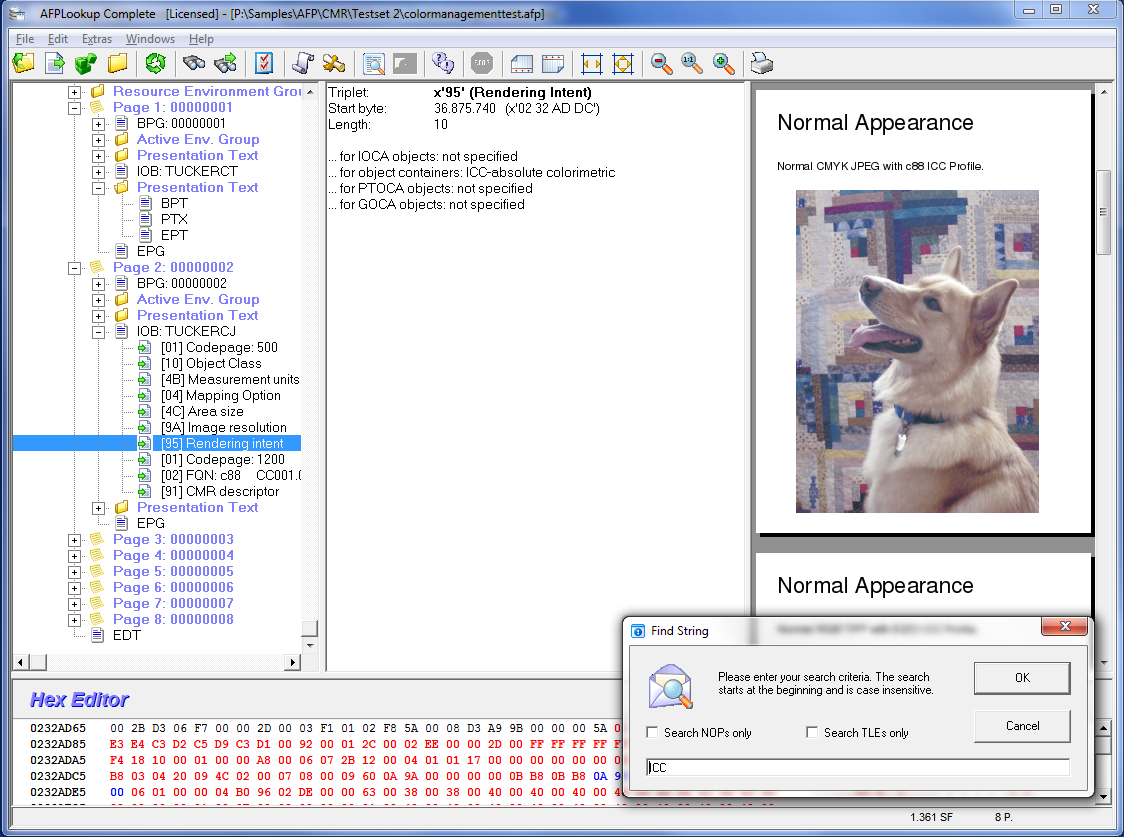This screenshot has width=1124, height=837.
Task: Select the [91] CMR descriptor entry
Action: (220, 492)
